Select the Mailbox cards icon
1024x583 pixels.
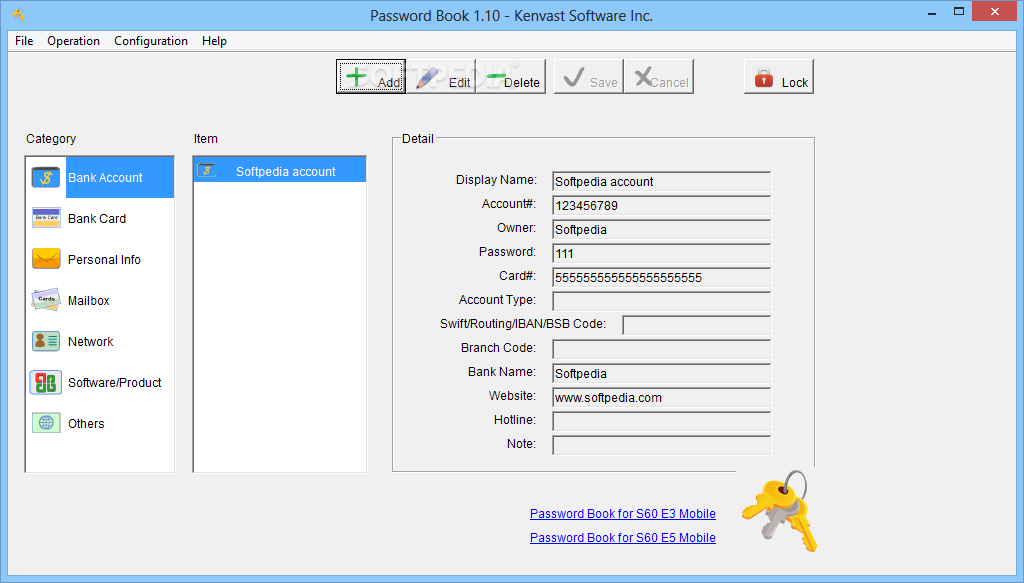pyautogui.click(x=46, y=300)
